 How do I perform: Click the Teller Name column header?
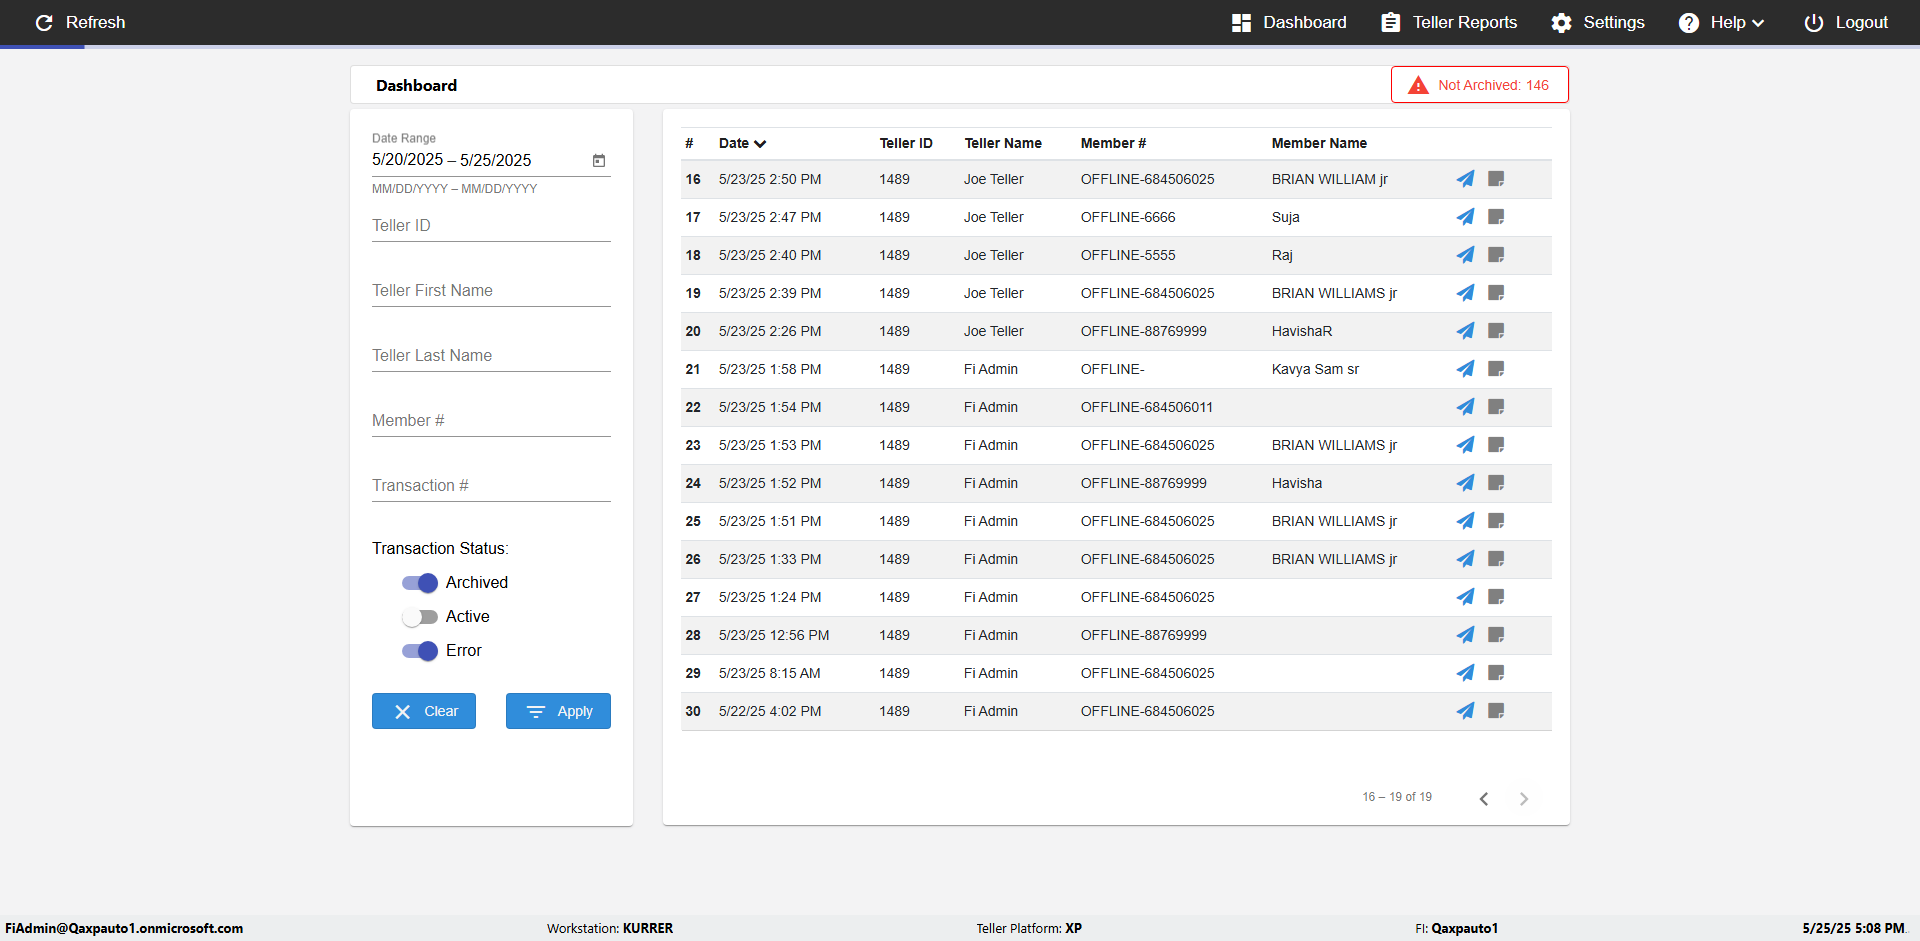coord(1003,143)
